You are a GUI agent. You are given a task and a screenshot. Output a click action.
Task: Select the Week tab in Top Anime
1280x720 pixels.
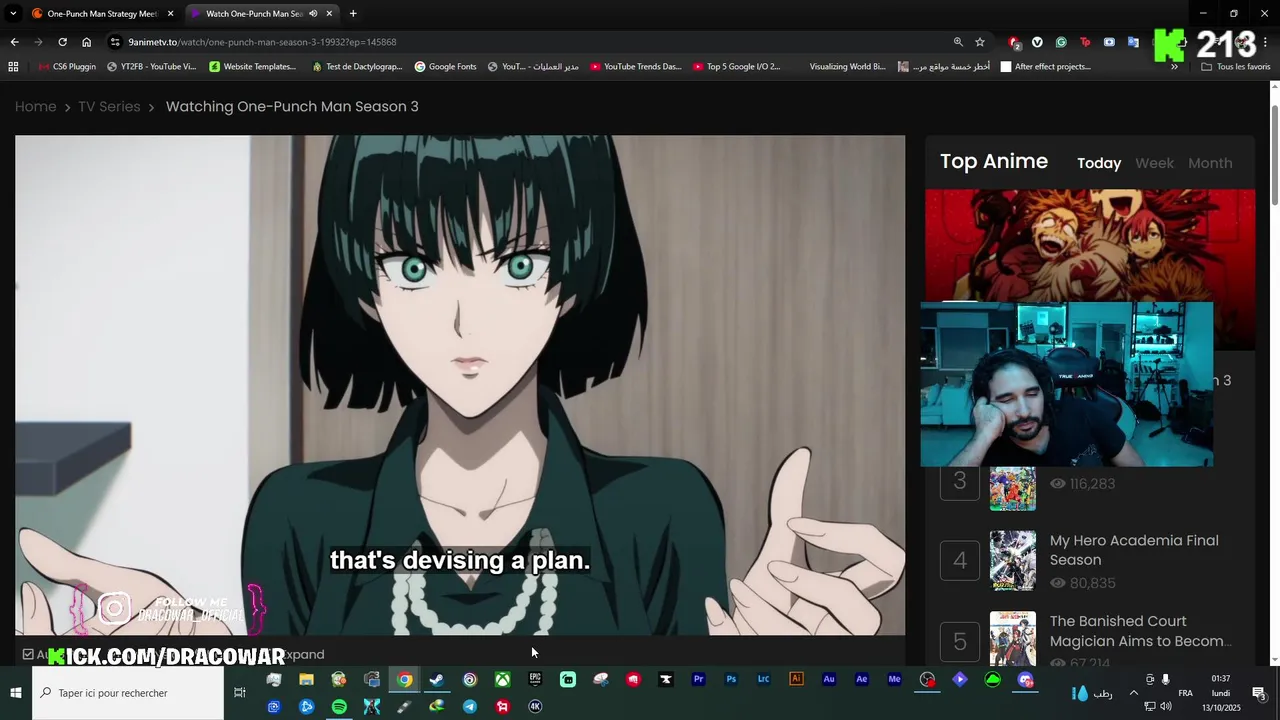point(1154,163)
